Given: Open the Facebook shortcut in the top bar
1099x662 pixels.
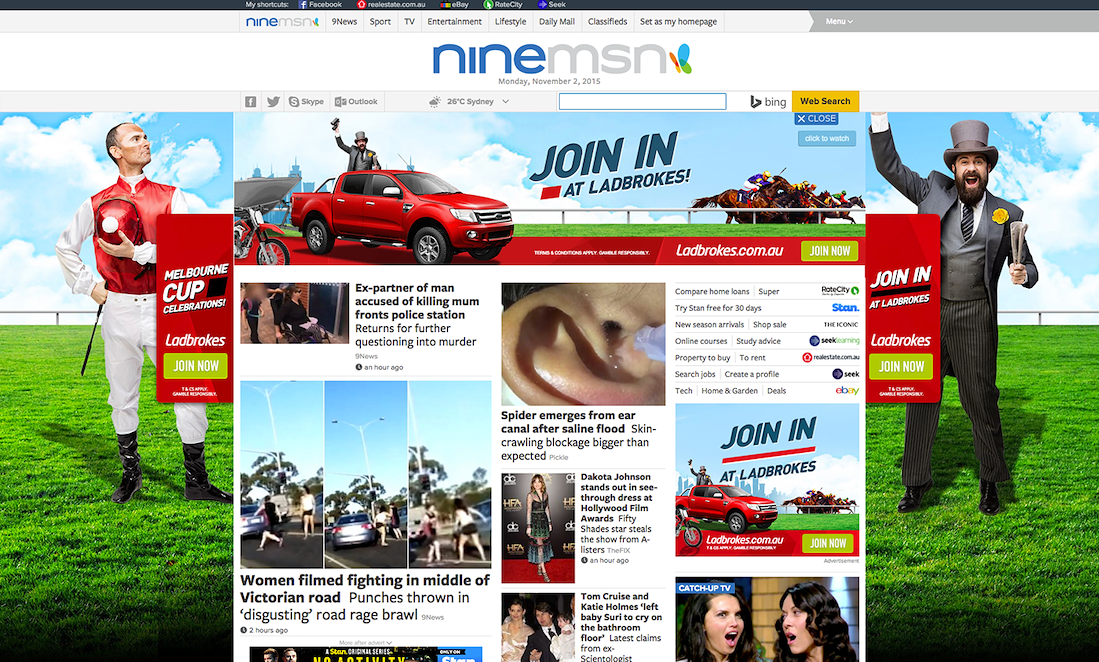Looking at the screenshot, I should coord(320,4).
